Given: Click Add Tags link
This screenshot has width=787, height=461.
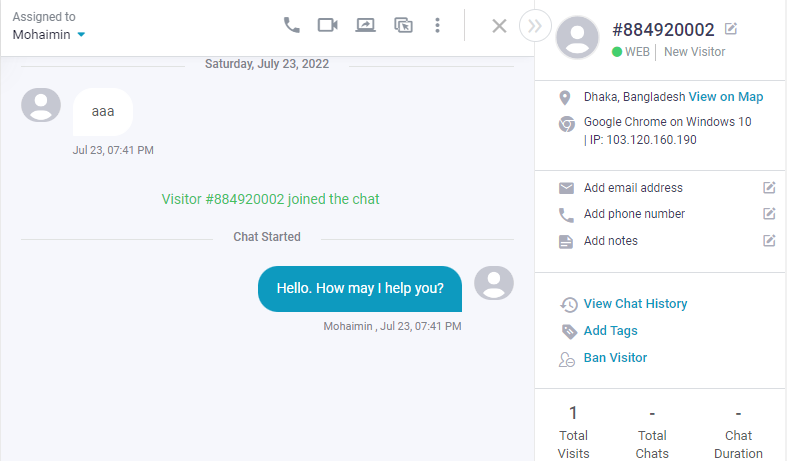Looking at the screenshot, I should click(x=610, y=331).
